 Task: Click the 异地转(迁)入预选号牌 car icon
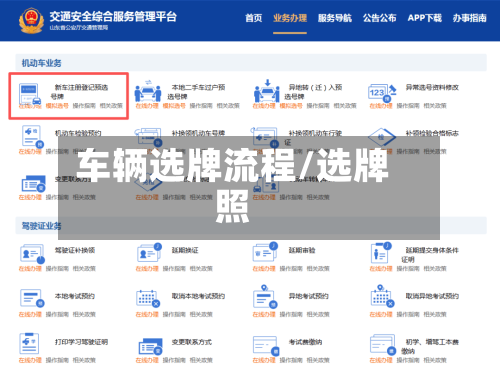267,91
